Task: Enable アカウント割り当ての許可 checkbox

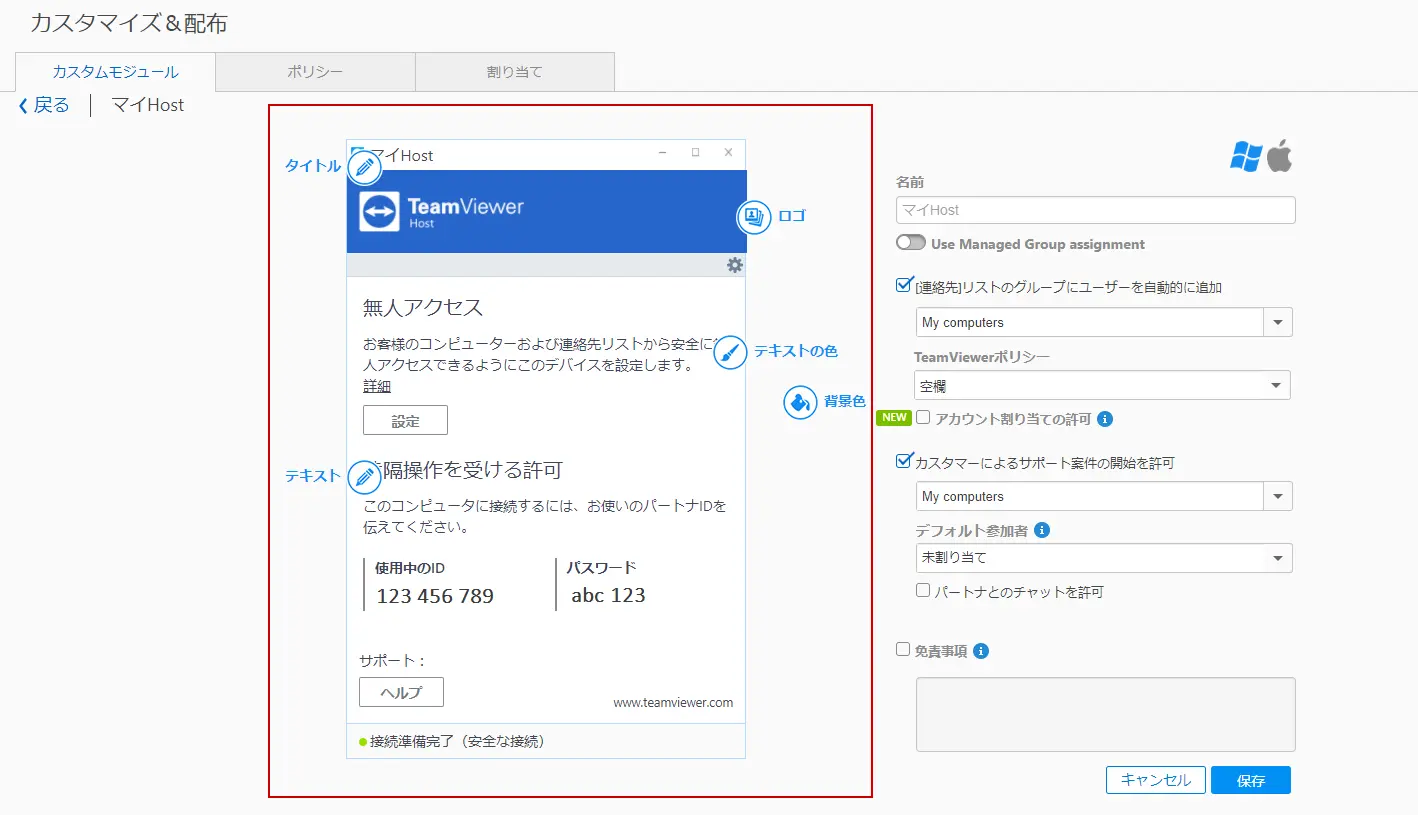Action: tap(923, 417)
